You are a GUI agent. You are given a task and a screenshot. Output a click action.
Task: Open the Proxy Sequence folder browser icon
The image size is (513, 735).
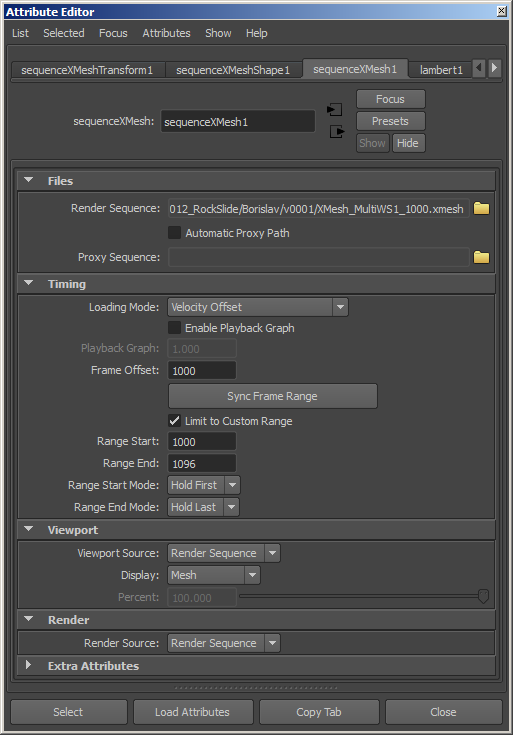(481, 257)
